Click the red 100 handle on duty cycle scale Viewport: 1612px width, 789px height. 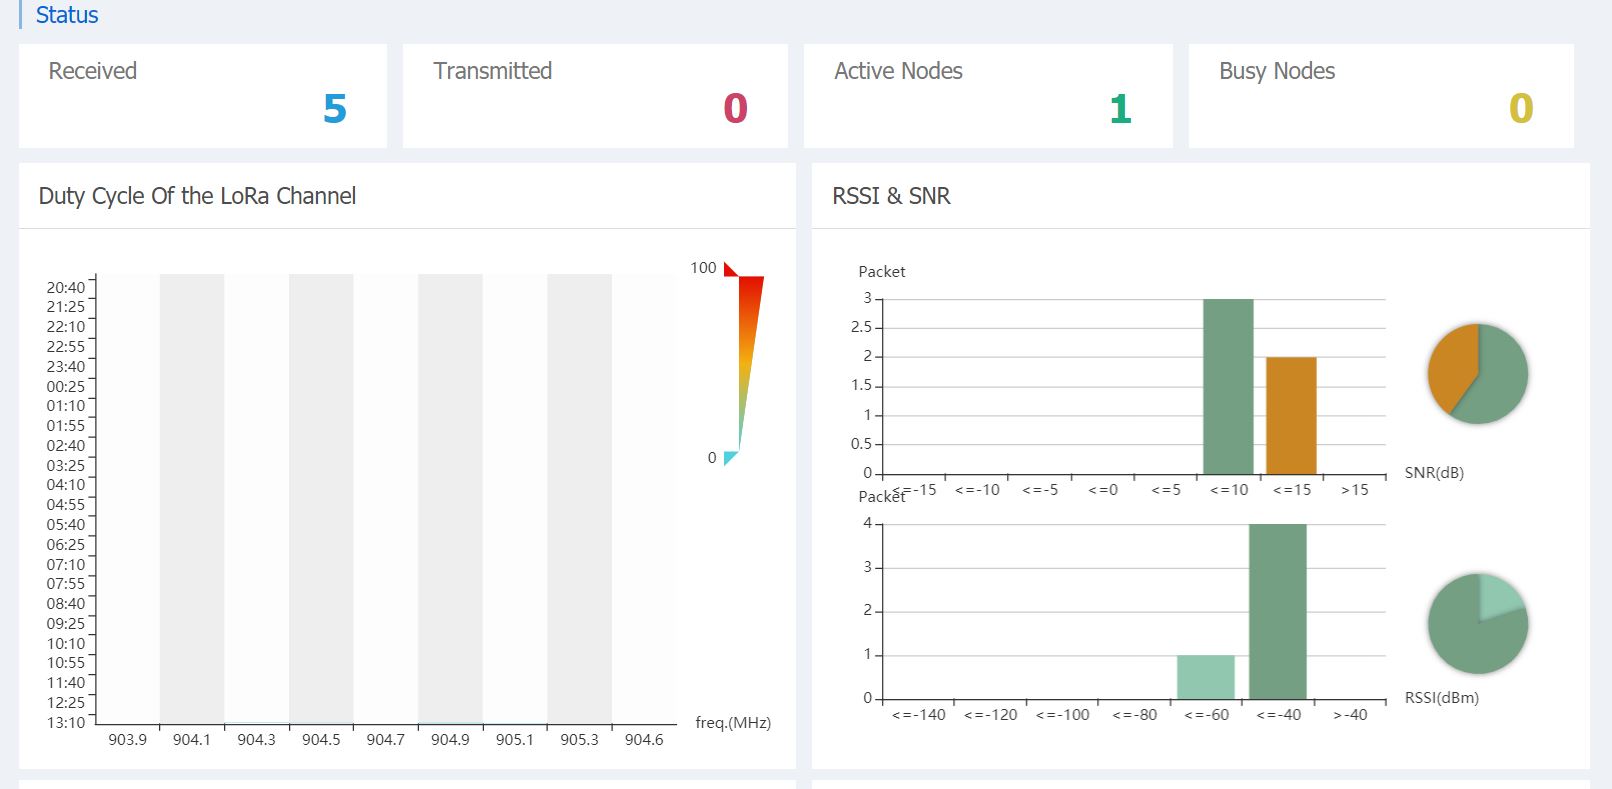pos(730,269)
